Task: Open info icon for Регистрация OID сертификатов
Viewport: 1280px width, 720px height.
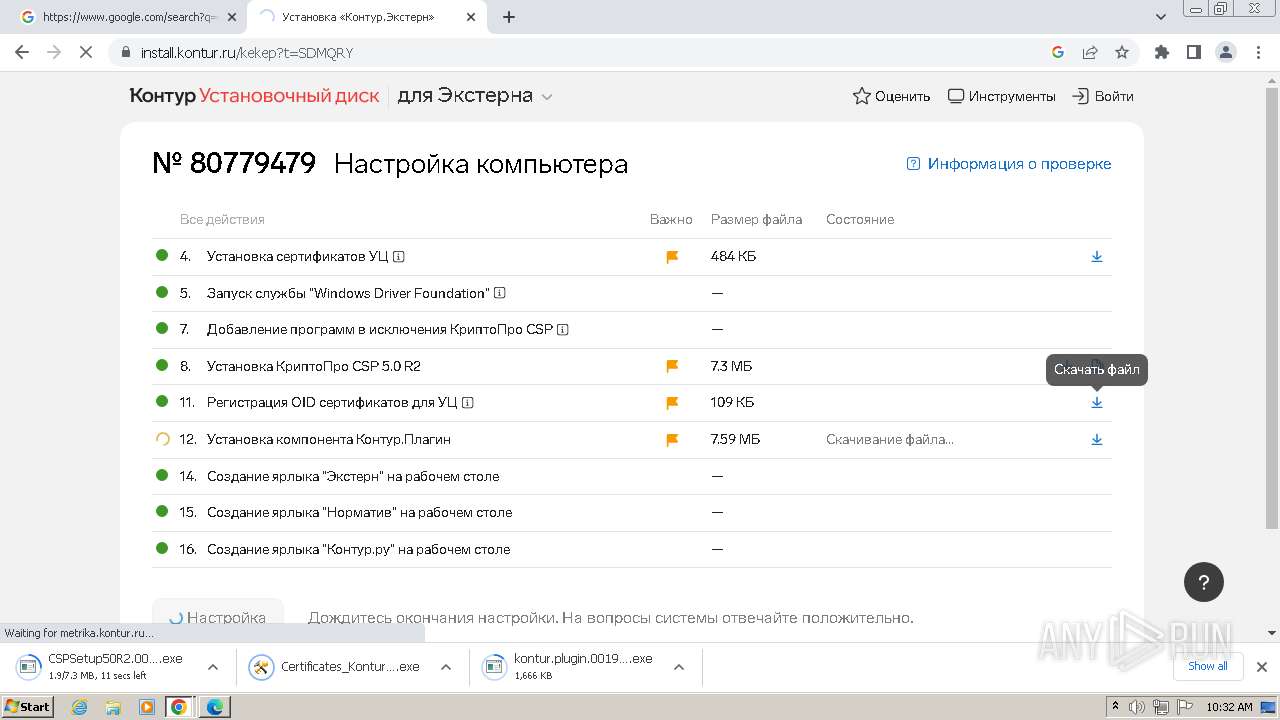Action: tap(468, 403)
